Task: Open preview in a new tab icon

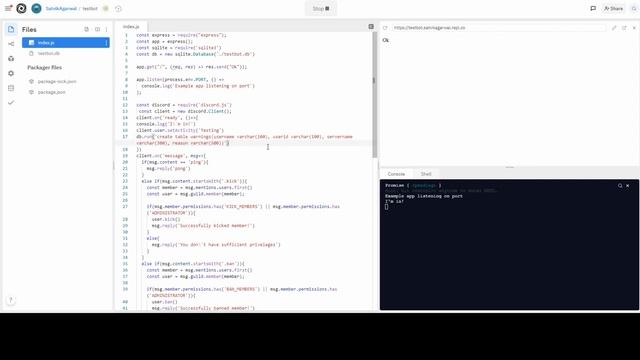Action: pos(624,28)
